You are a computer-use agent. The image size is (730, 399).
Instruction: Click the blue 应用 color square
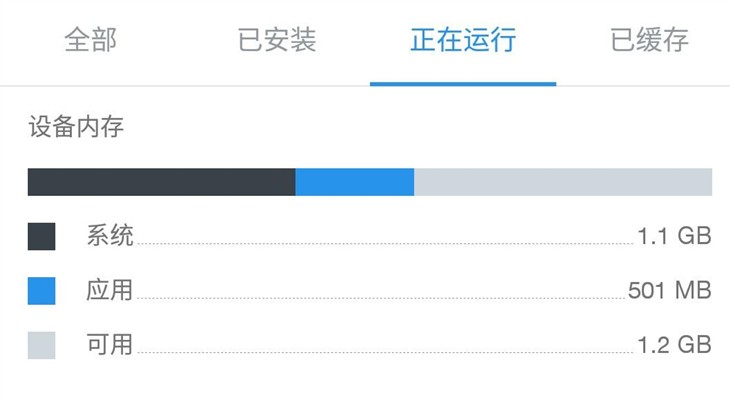pyautogui.click(x=41, y=291)
